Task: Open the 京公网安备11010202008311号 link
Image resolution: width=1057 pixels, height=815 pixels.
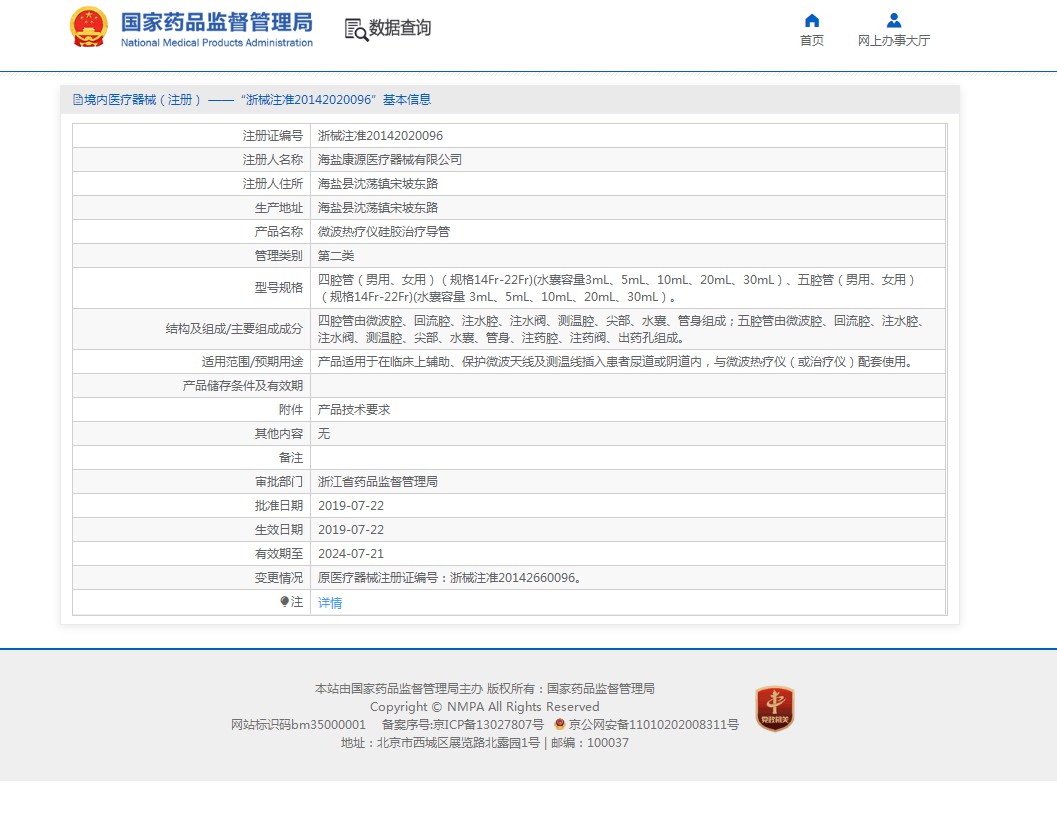Action: point(653,725)
